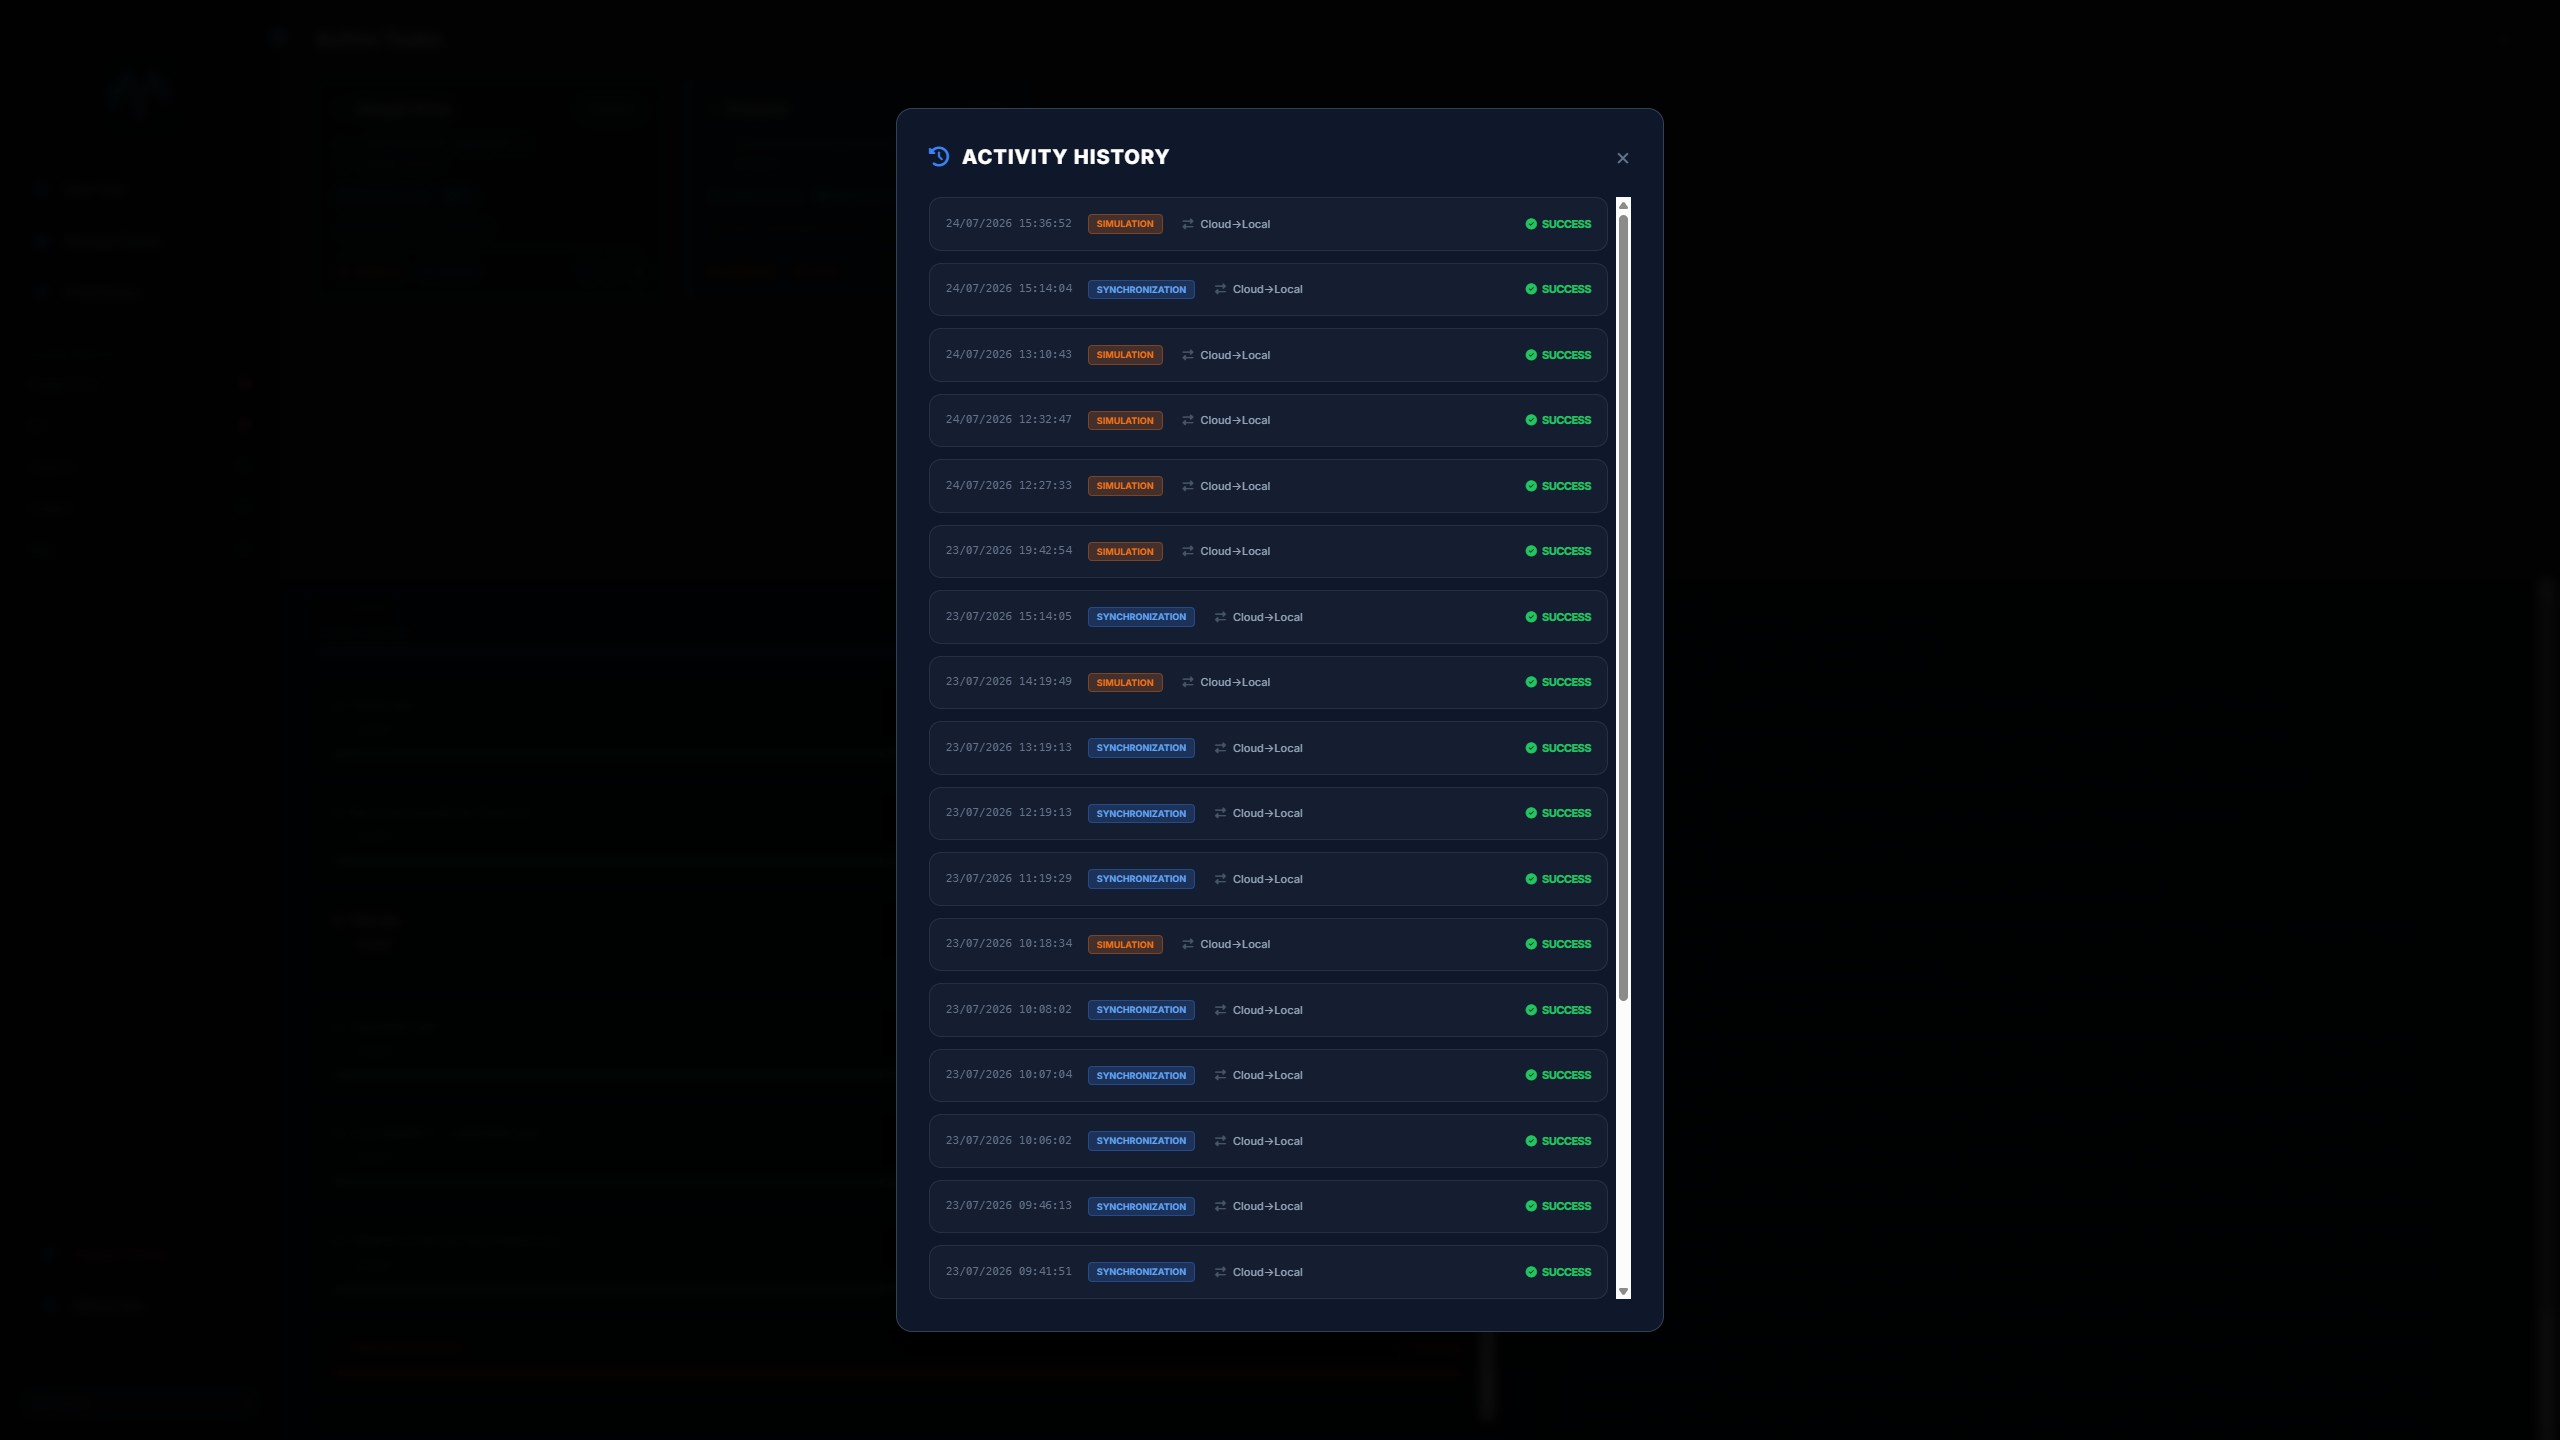Select the 23/07/2026 14:19:49 history entry
Screen dimensions: 2560x1440
(x=1268, y=682)
